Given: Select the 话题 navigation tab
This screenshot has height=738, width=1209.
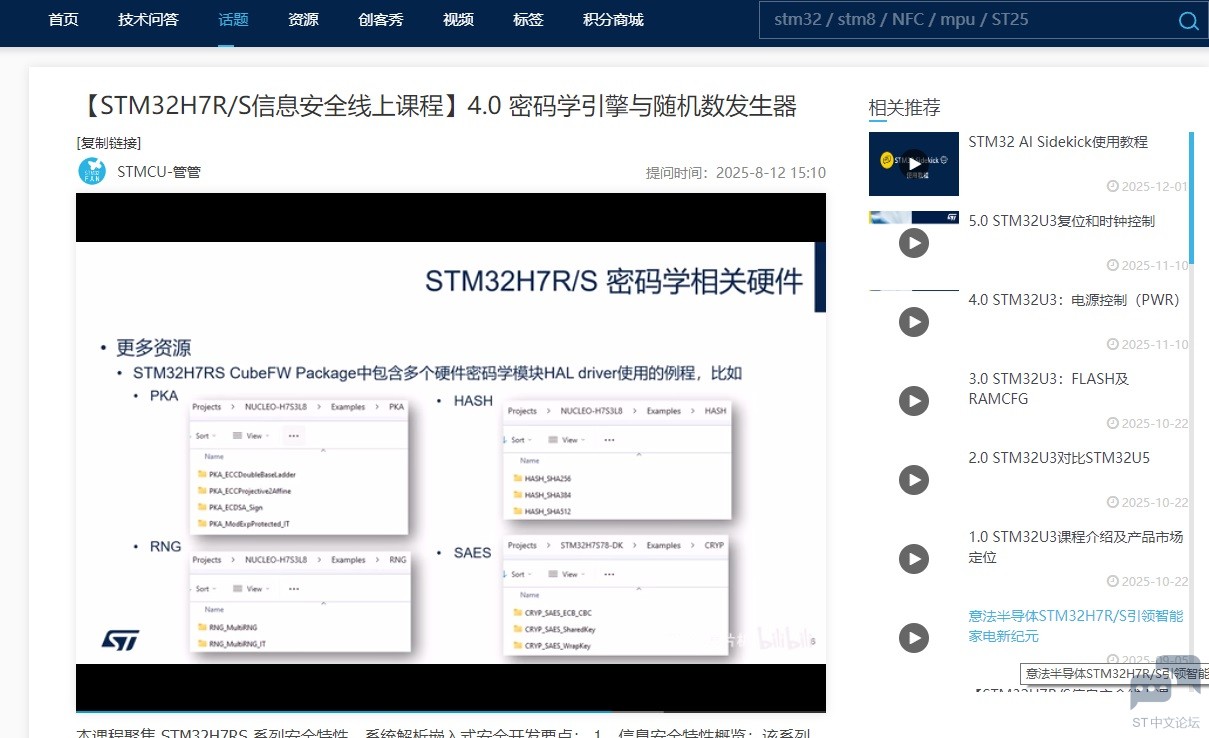Looking at the screenshot, I should coord(233,20).
